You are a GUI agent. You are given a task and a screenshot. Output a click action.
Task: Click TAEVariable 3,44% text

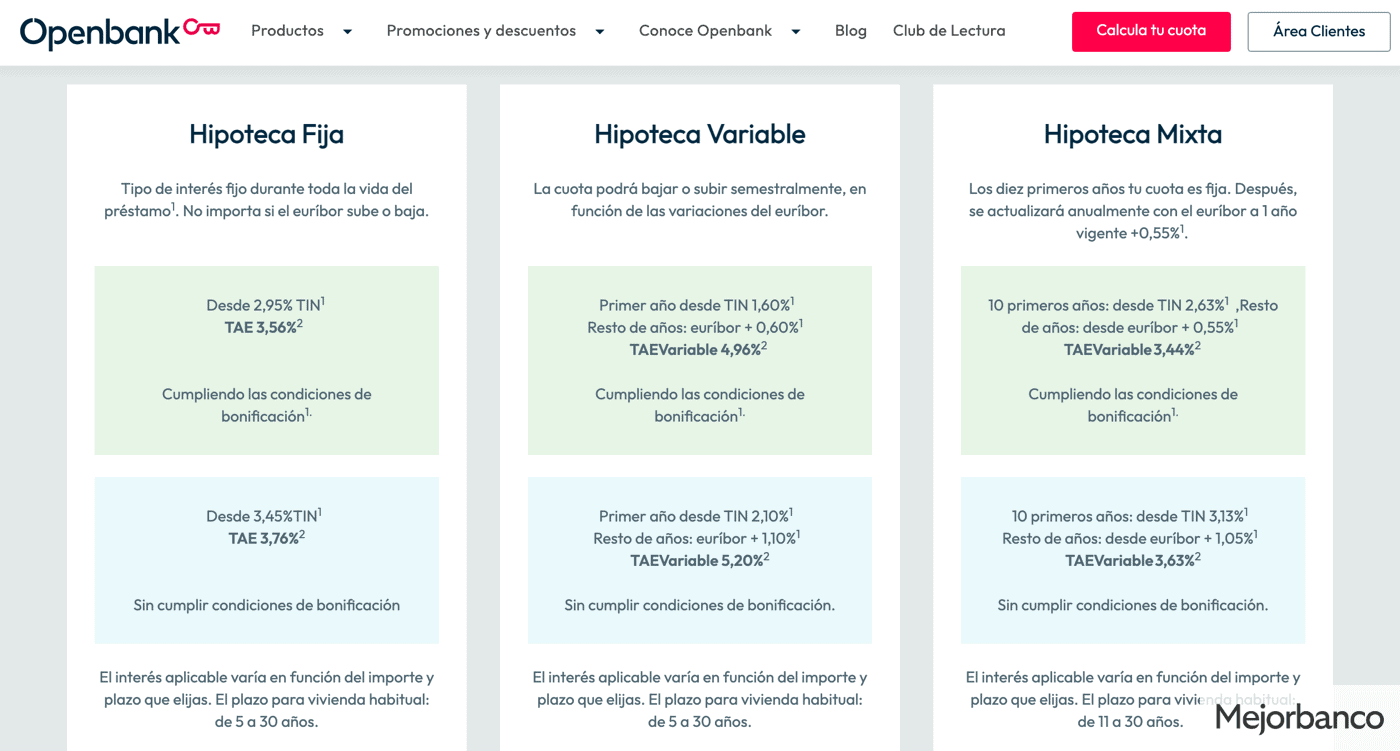[1133, 349]
